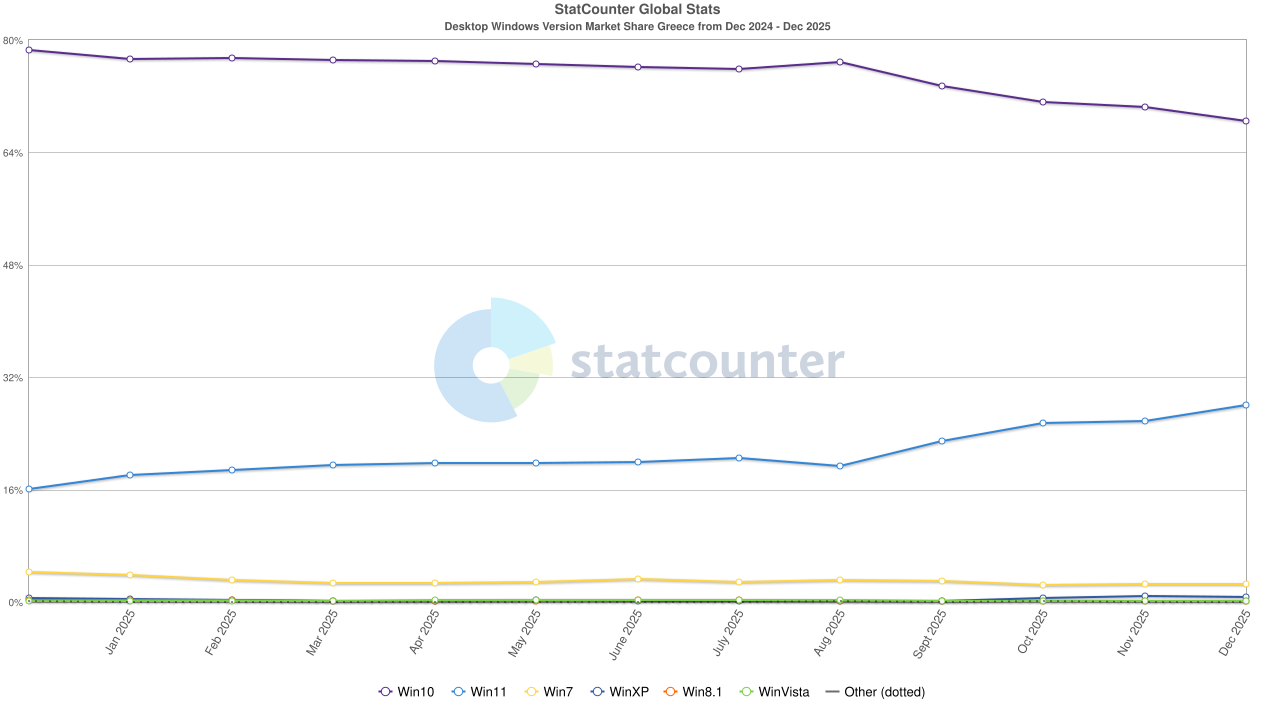The image size is (1280, 720).
Task: Click the green WinVista legend marker
Action: pos(746,691)
